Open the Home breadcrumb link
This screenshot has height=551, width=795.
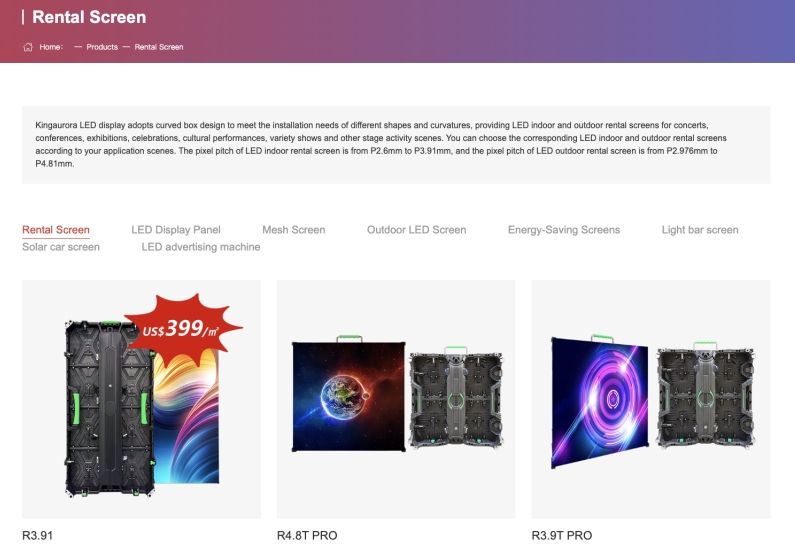point(51,47)
